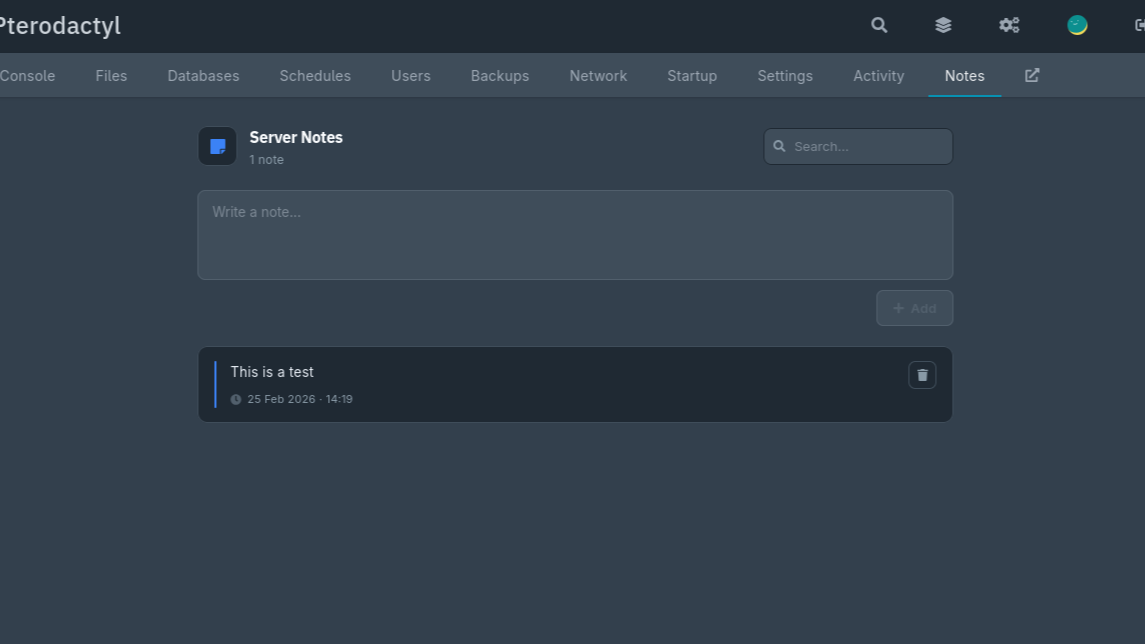Open account via the avatar icon
The height and width of the screenshot is (644, 1145).
click(1077, 25)
